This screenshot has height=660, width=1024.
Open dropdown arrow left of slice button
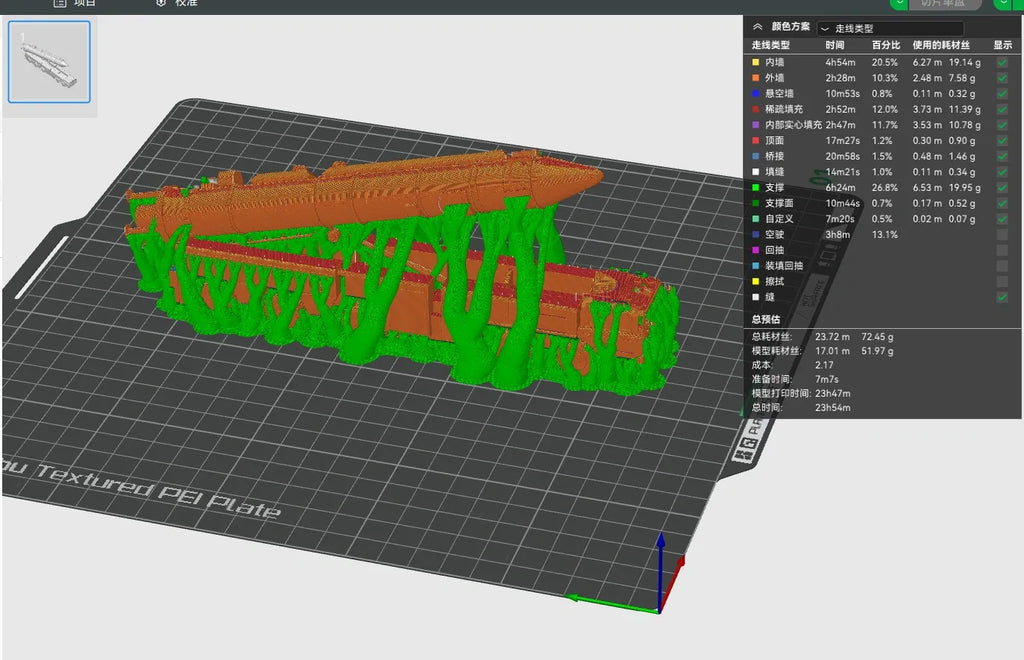[900, 3]
